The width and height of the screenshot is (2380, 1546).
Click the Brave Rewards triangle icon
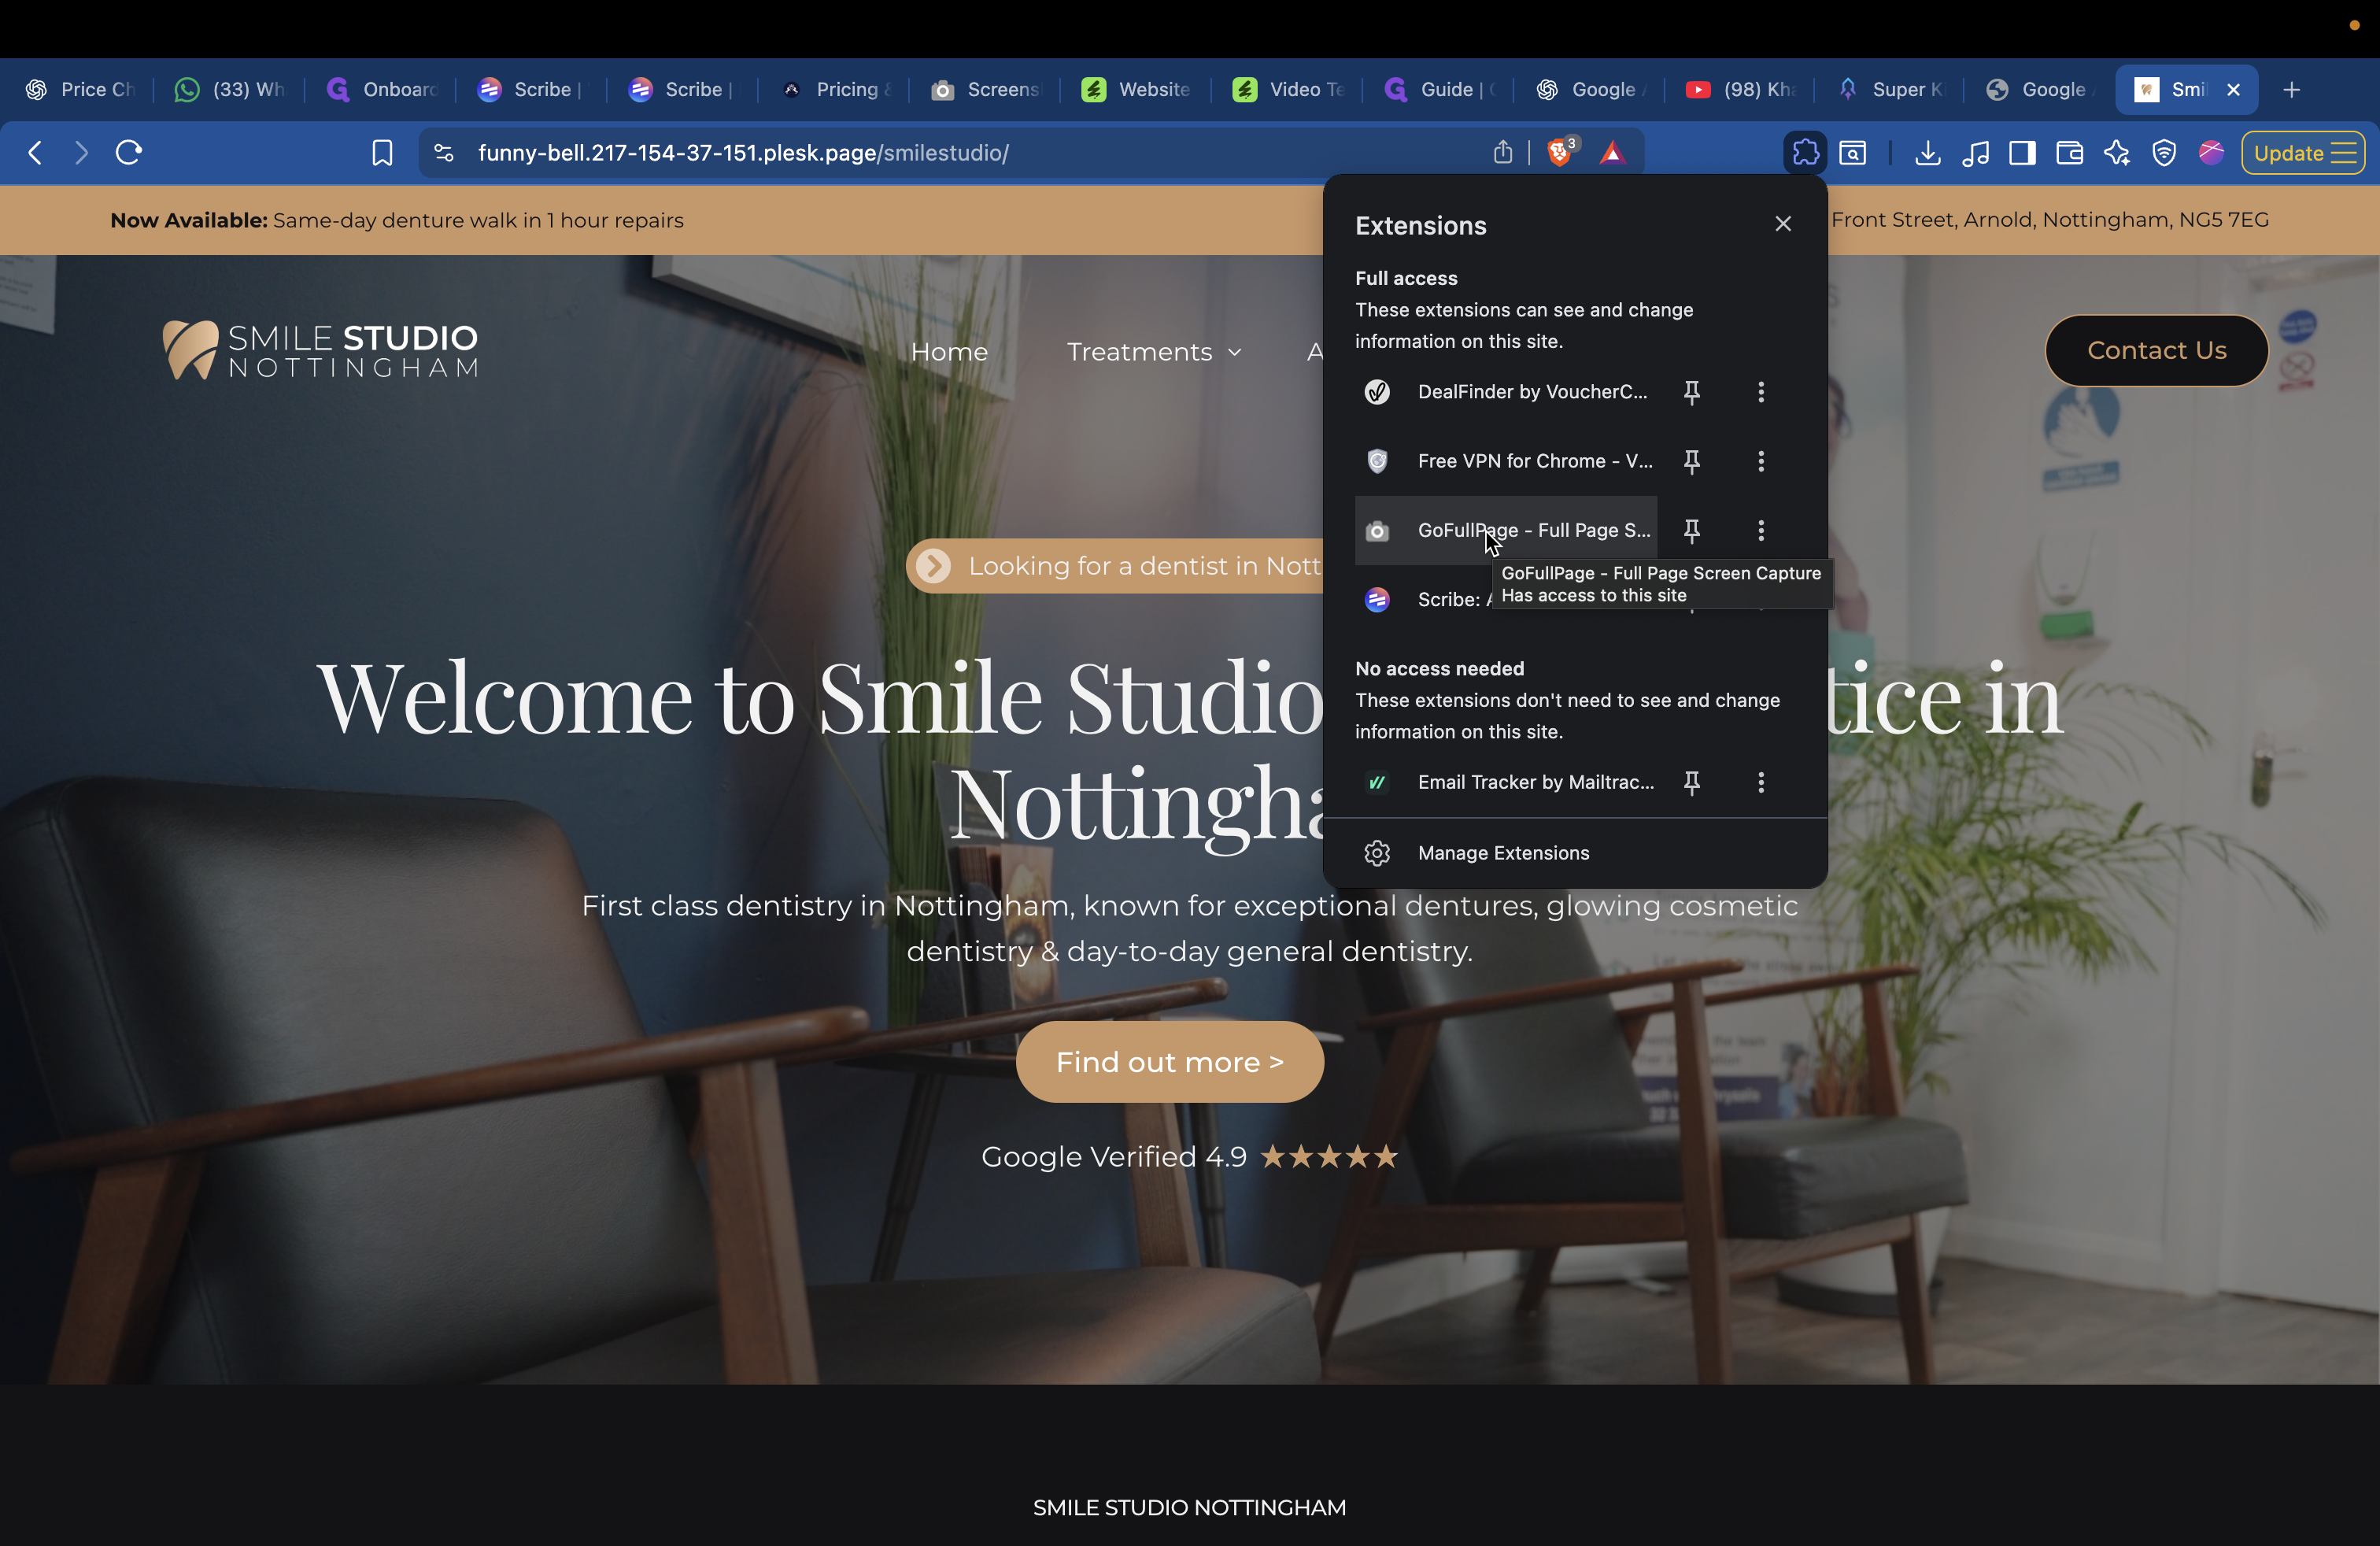[x=1612, y=153]
